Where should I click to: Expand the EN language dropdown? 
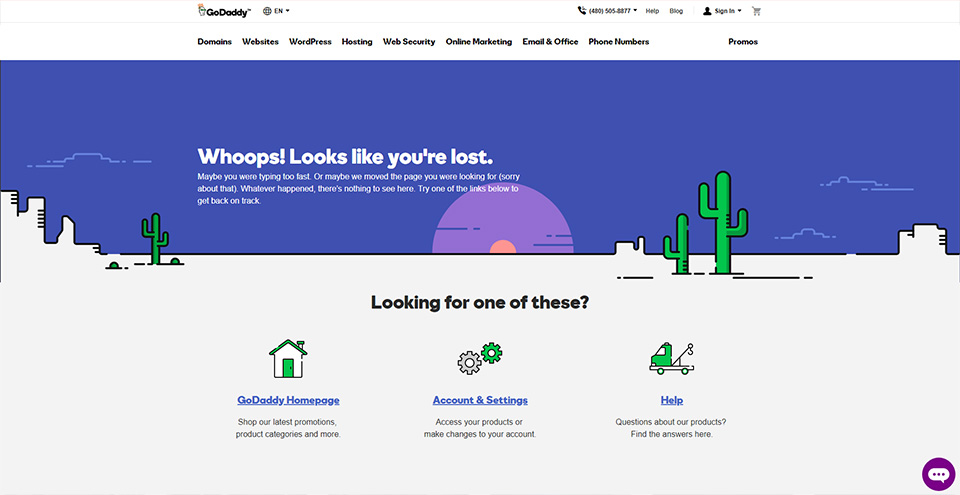tap(287, 11)
